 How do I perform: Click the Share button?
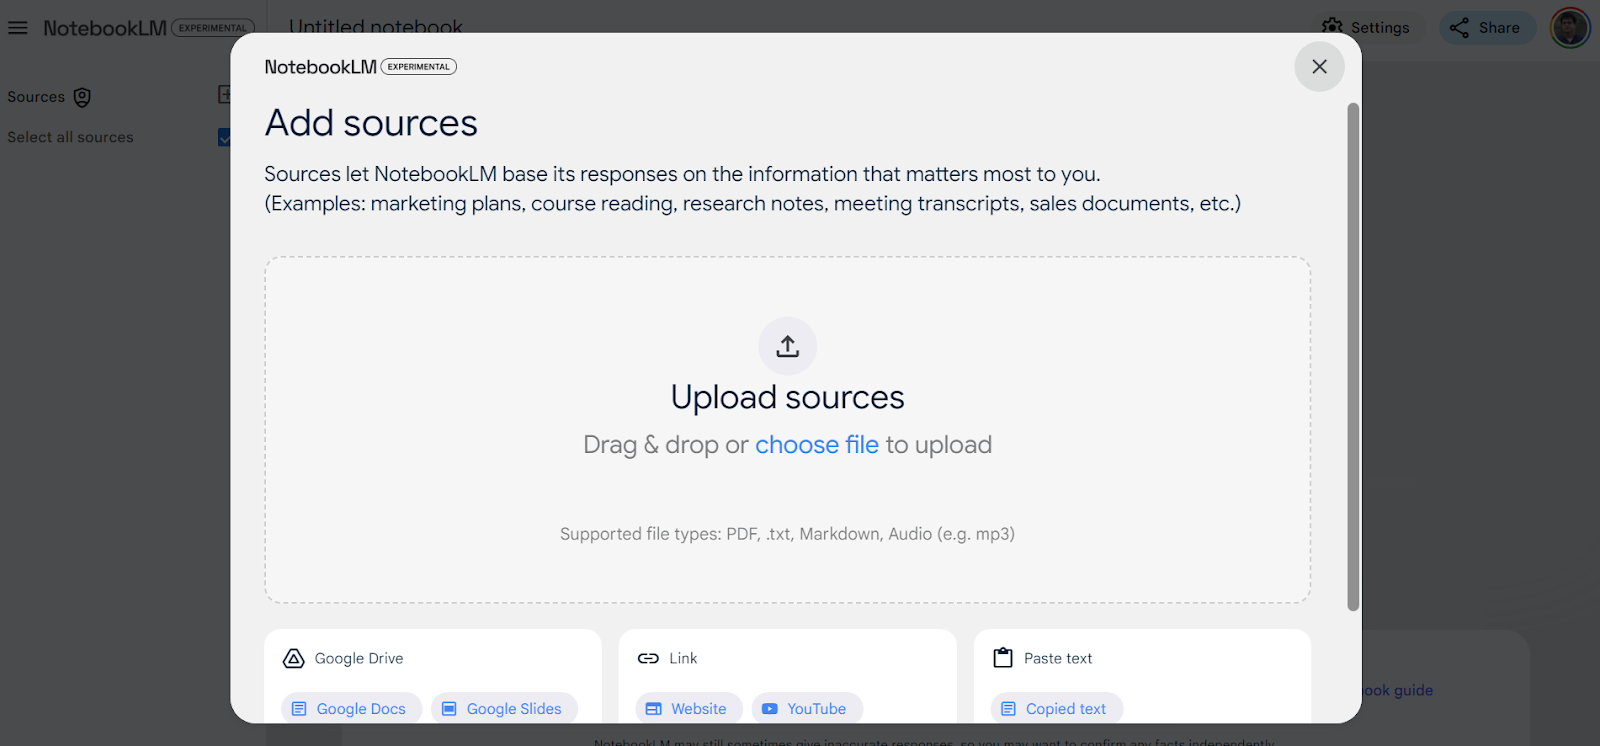pos(1487,28)
